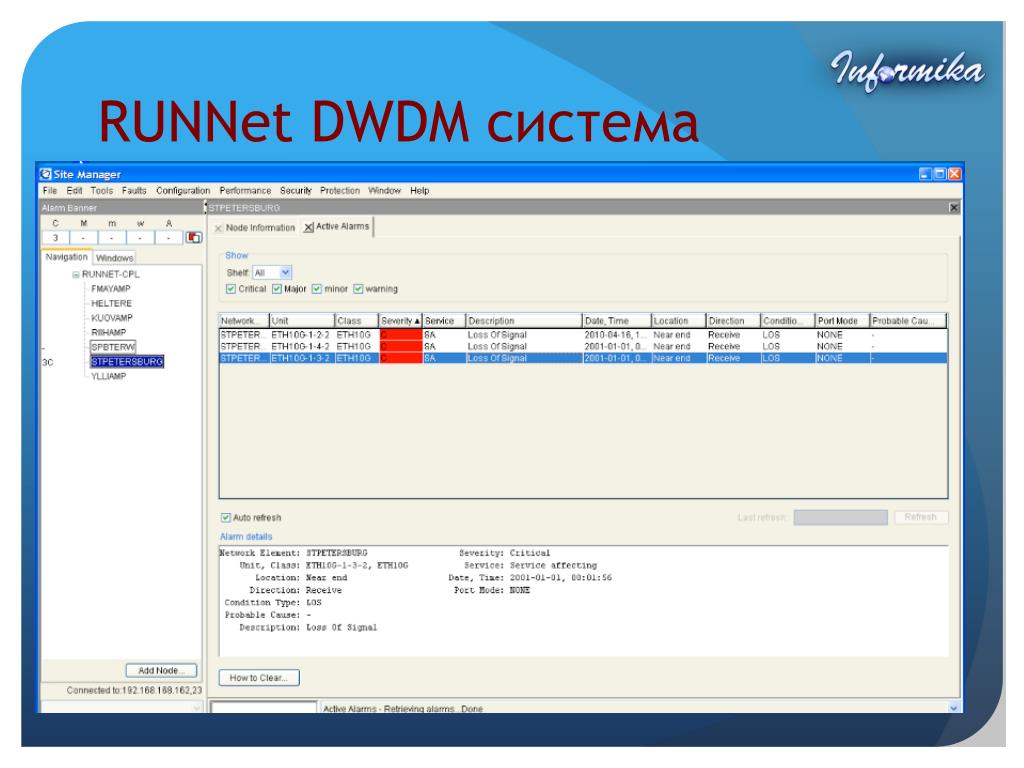Select SPBTERW node in tree

click(x=113, y=347)
